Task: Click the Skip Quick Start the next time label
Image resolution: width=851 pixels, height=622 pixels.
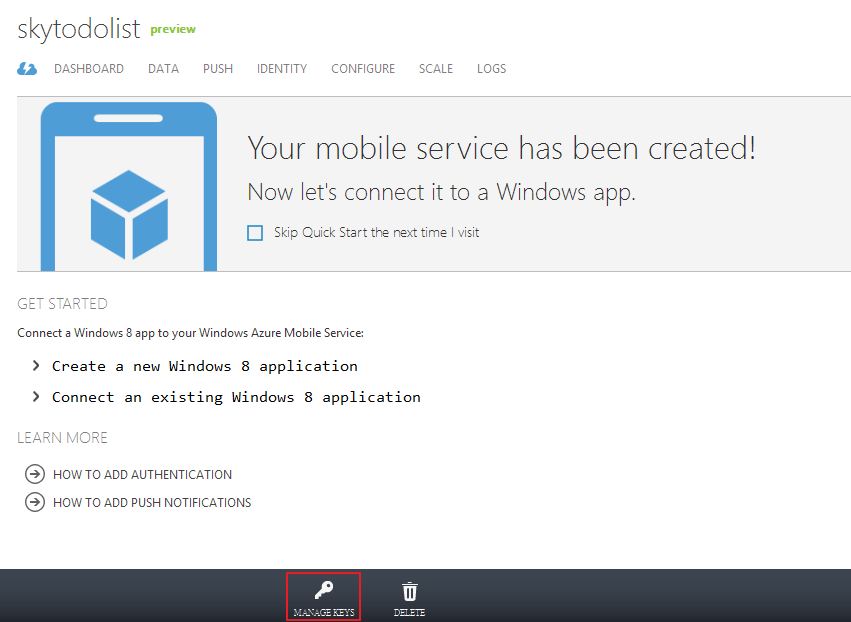Action: coord(376,232)
